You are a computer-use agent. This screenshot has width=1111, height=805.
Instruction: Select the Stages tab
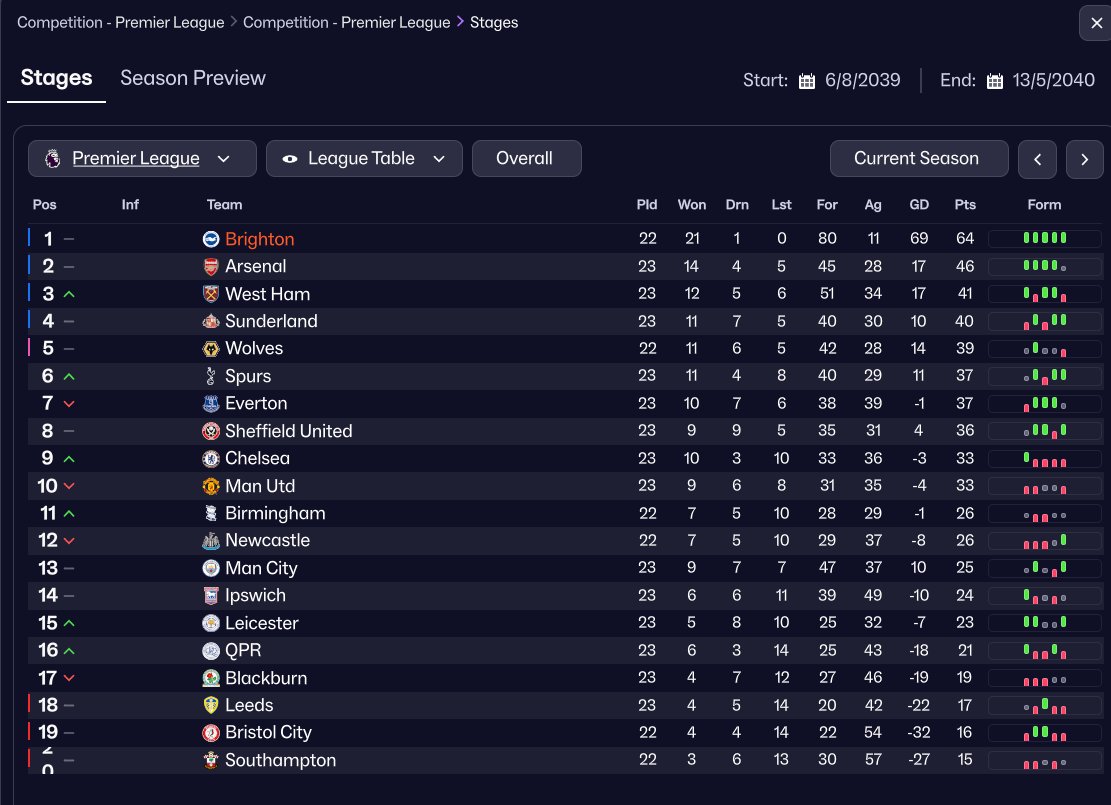click(x=56, y=78)
